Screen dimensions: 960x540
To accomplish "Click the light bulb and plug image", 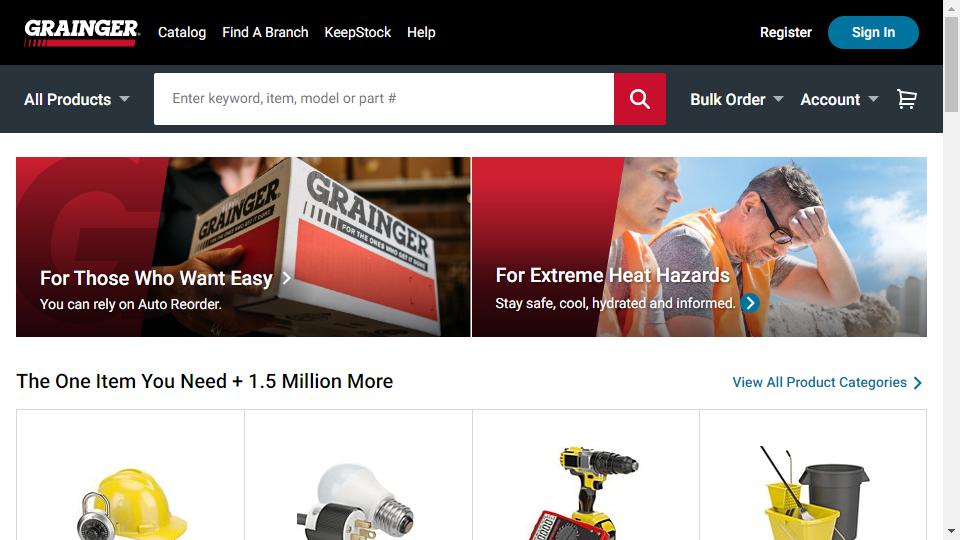I will (x=356, y=503).
